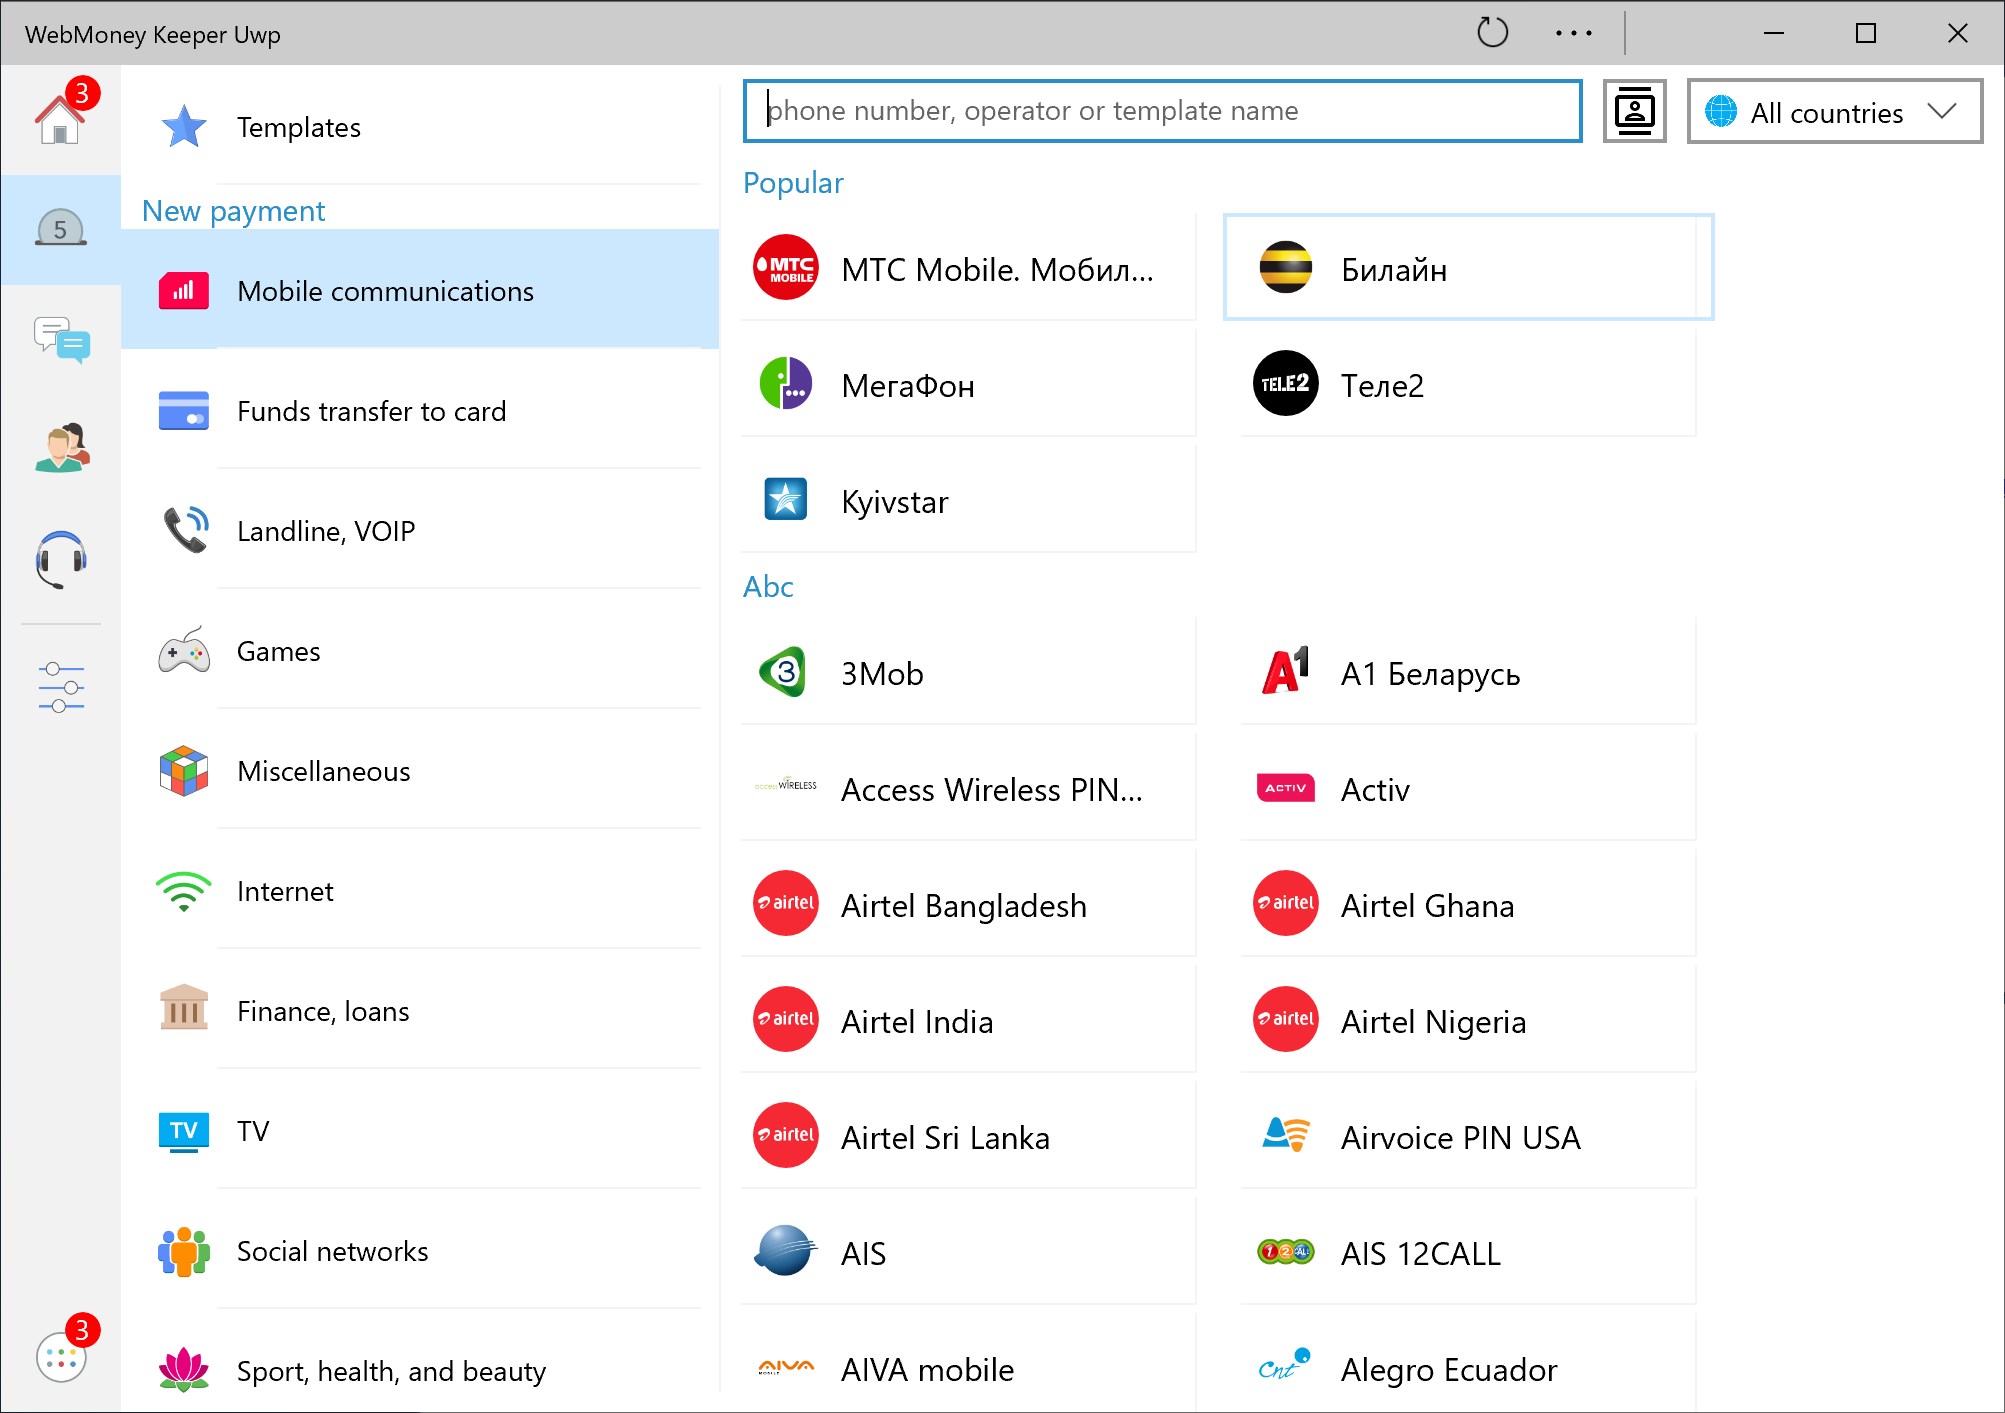Image resolution: width=2005 pixels, height=1413 pixels.
Task: Select Funds transfer to card category
Action: pos(371,411)
